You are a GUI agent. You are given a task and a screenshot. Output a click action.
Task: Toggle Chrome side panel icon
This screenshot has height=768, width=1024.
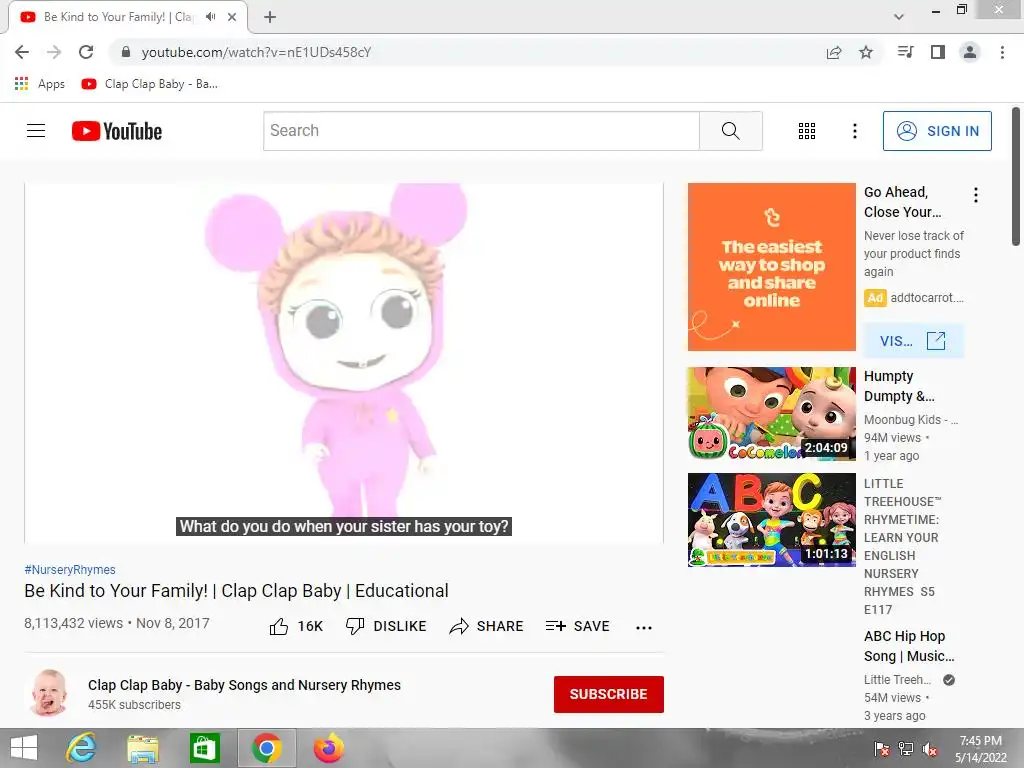click(938, 52)
